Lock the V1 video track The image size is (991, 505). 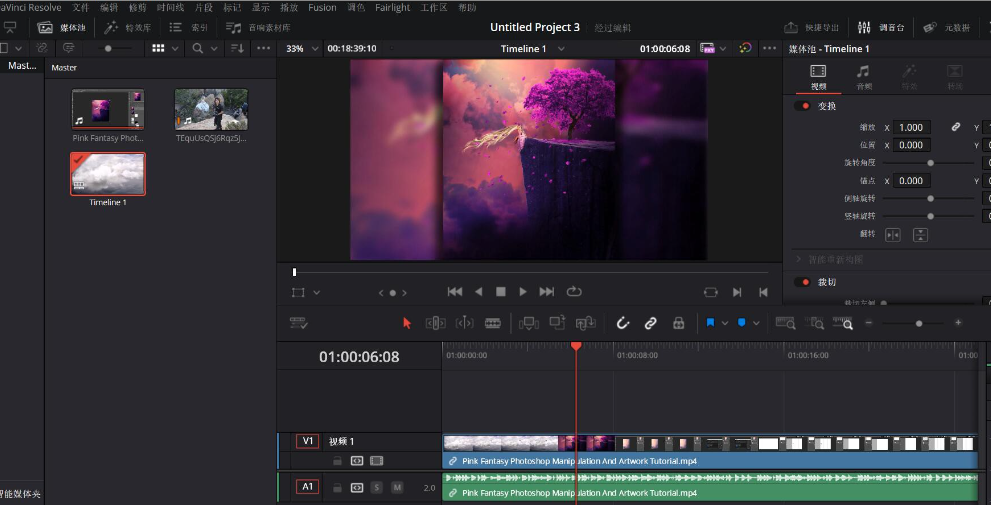click(337, 461)
